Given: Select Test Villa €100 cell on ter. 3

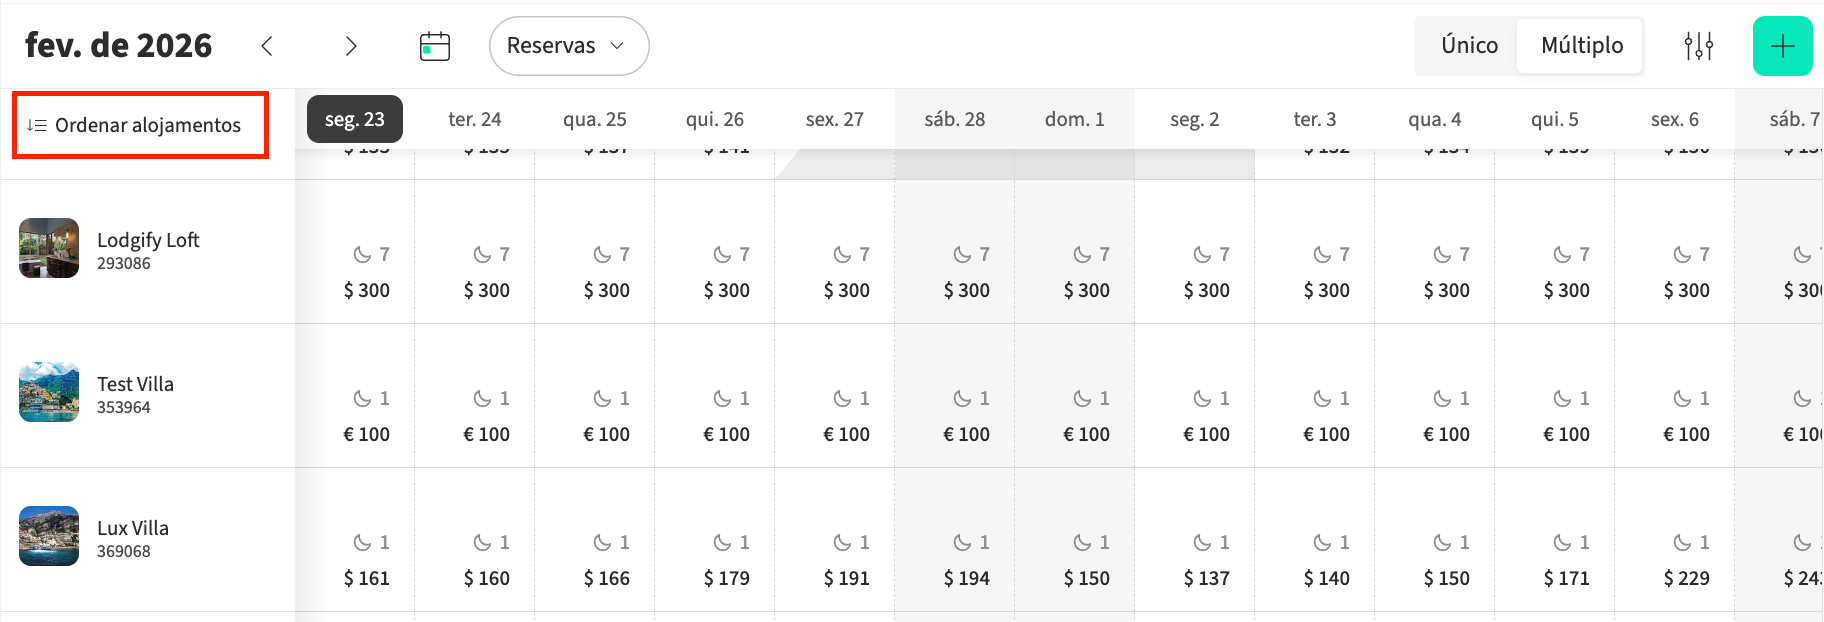Looking at the screenshot, I should click(x=1326, y=434).
